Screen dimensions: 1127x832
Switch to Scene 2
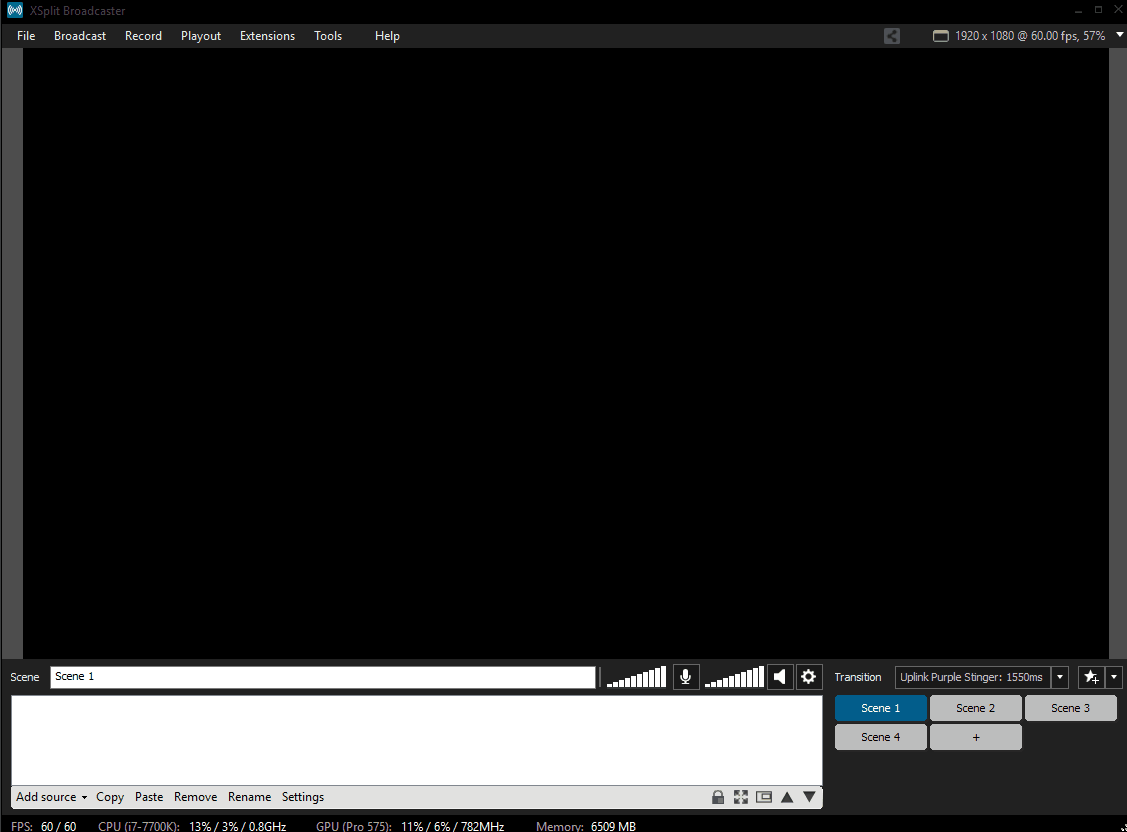pyautogui.click(x=975, y=707)
